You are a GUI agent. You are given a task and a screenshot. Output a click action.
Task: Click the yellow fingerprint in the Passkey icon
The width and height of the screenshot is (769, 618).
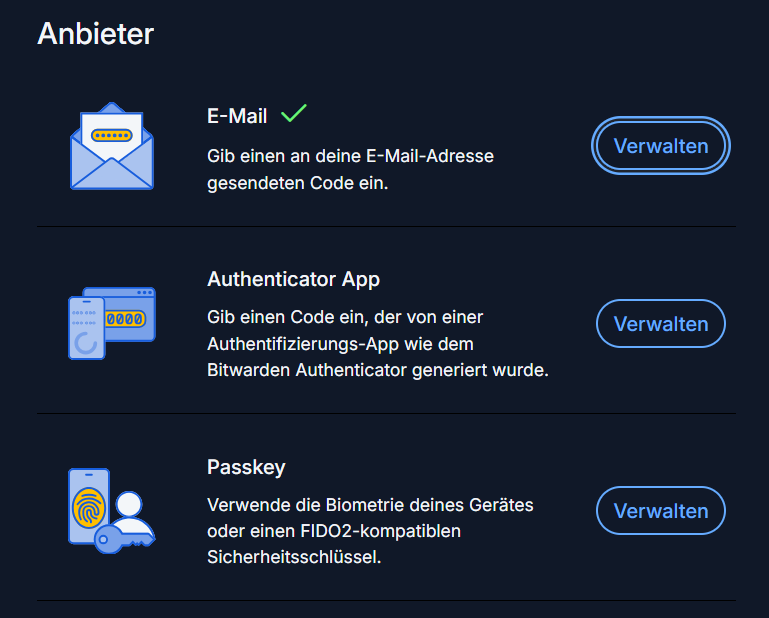click(89, 507)
